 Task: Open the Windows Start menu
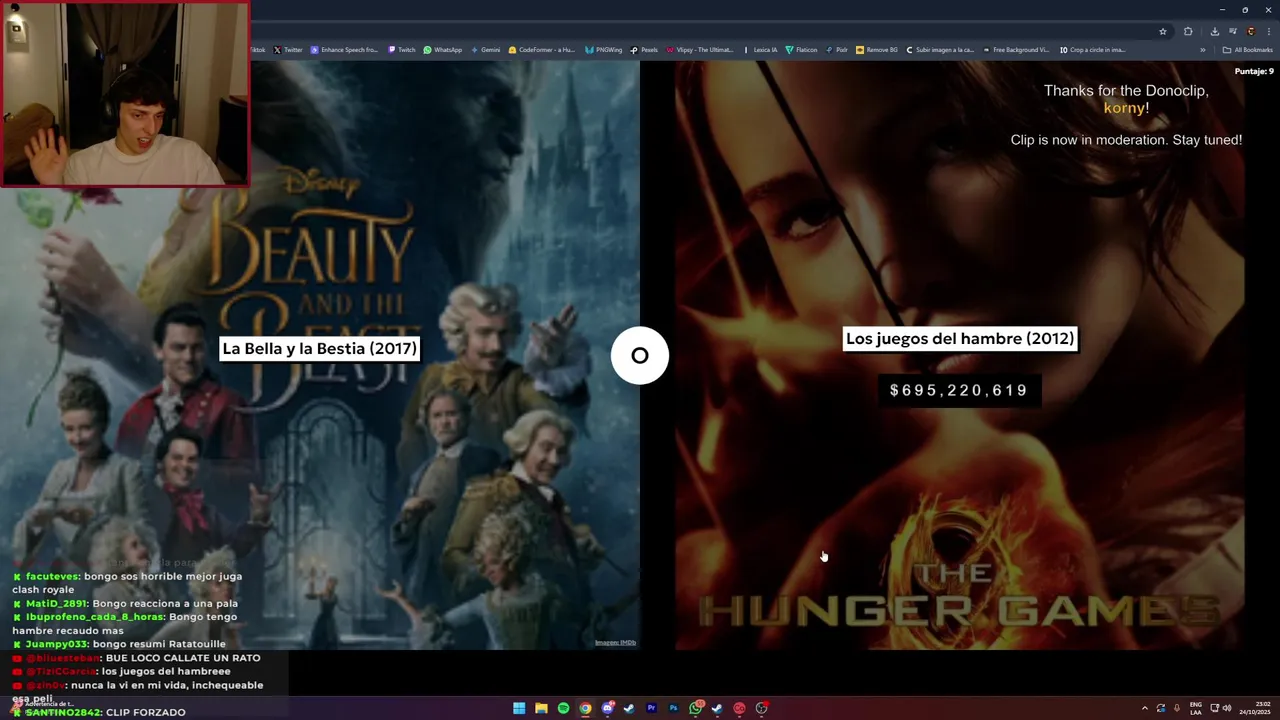[519, 708]
